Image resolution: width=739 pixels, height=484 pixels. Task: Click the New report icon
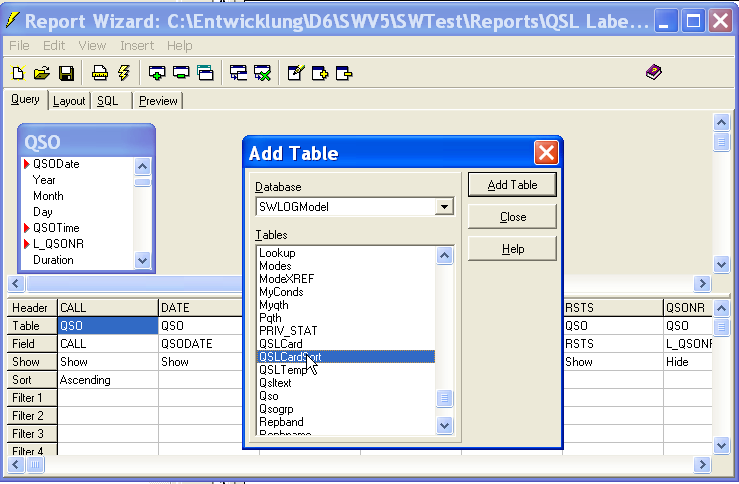click(x=18, y=73)
